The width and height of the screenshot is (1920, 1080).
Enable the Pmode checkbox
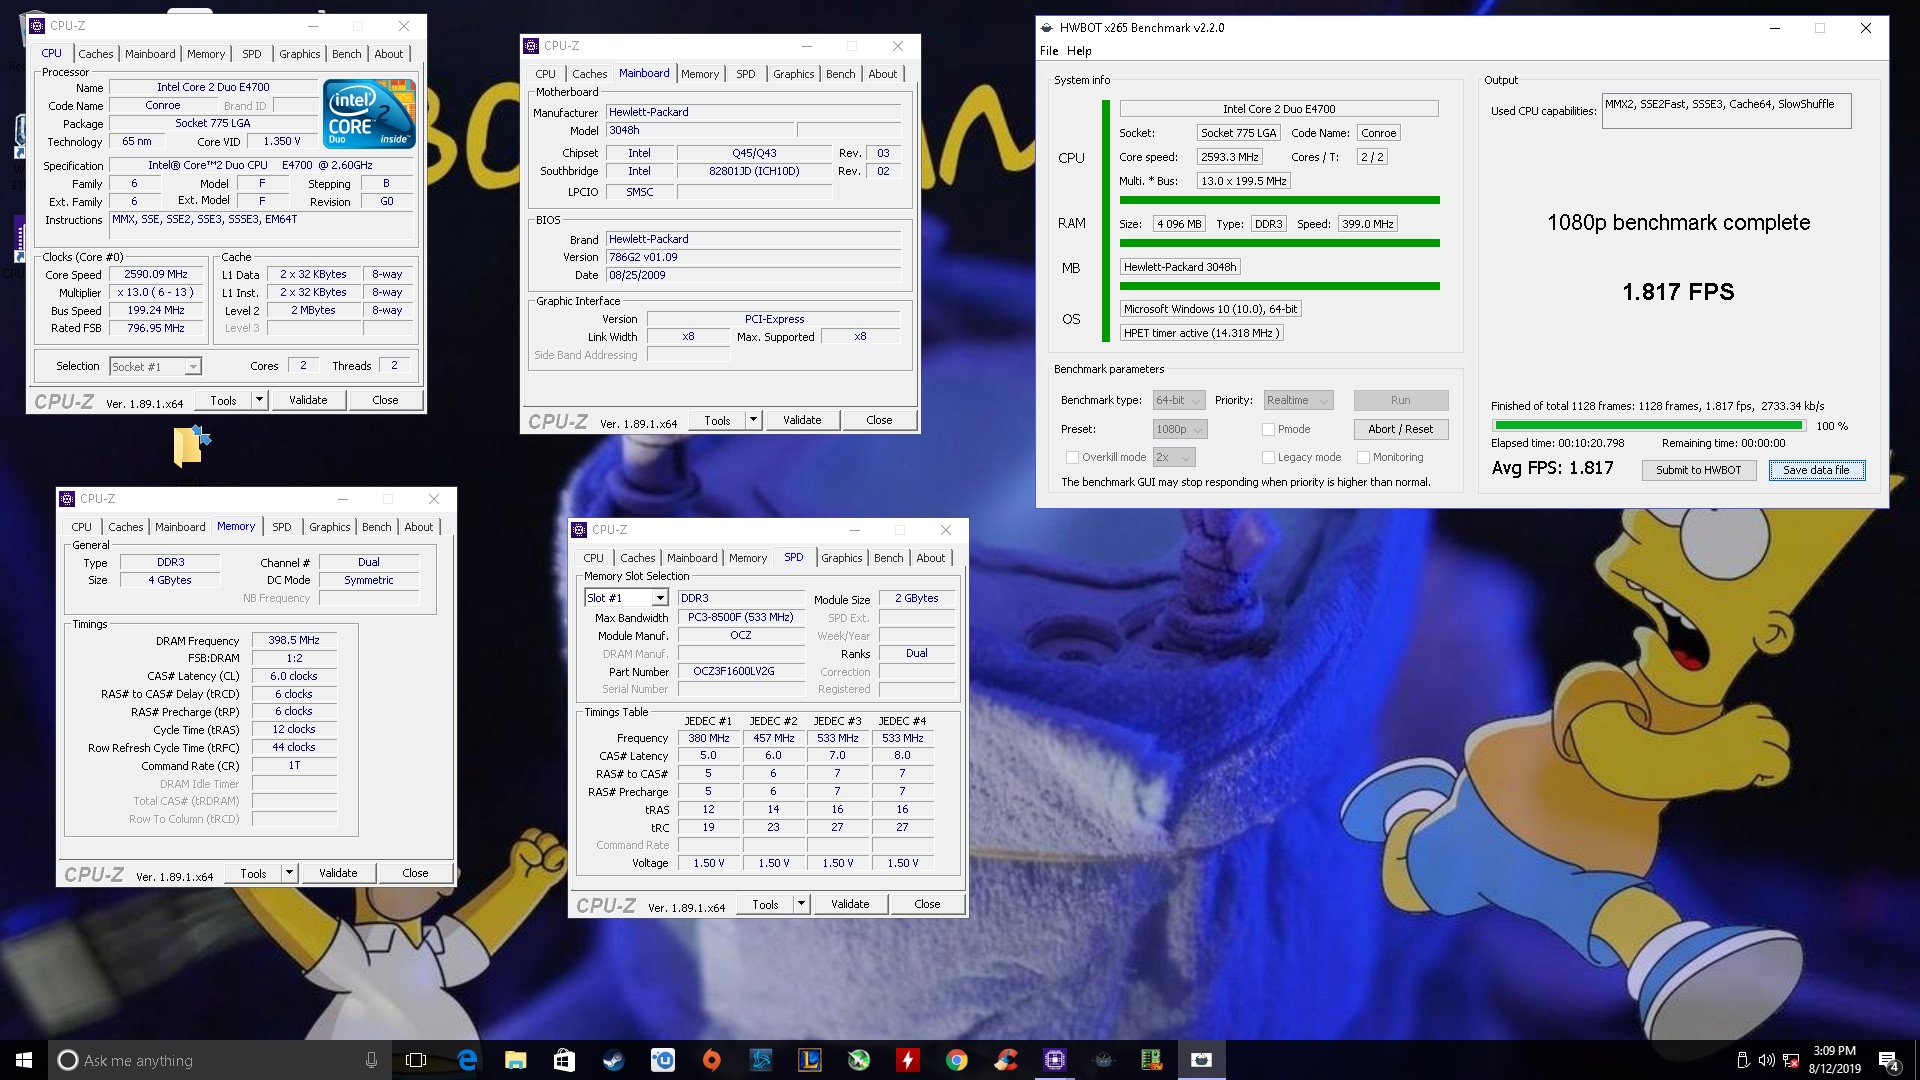pyautogui.click(x=1268, y=429)
